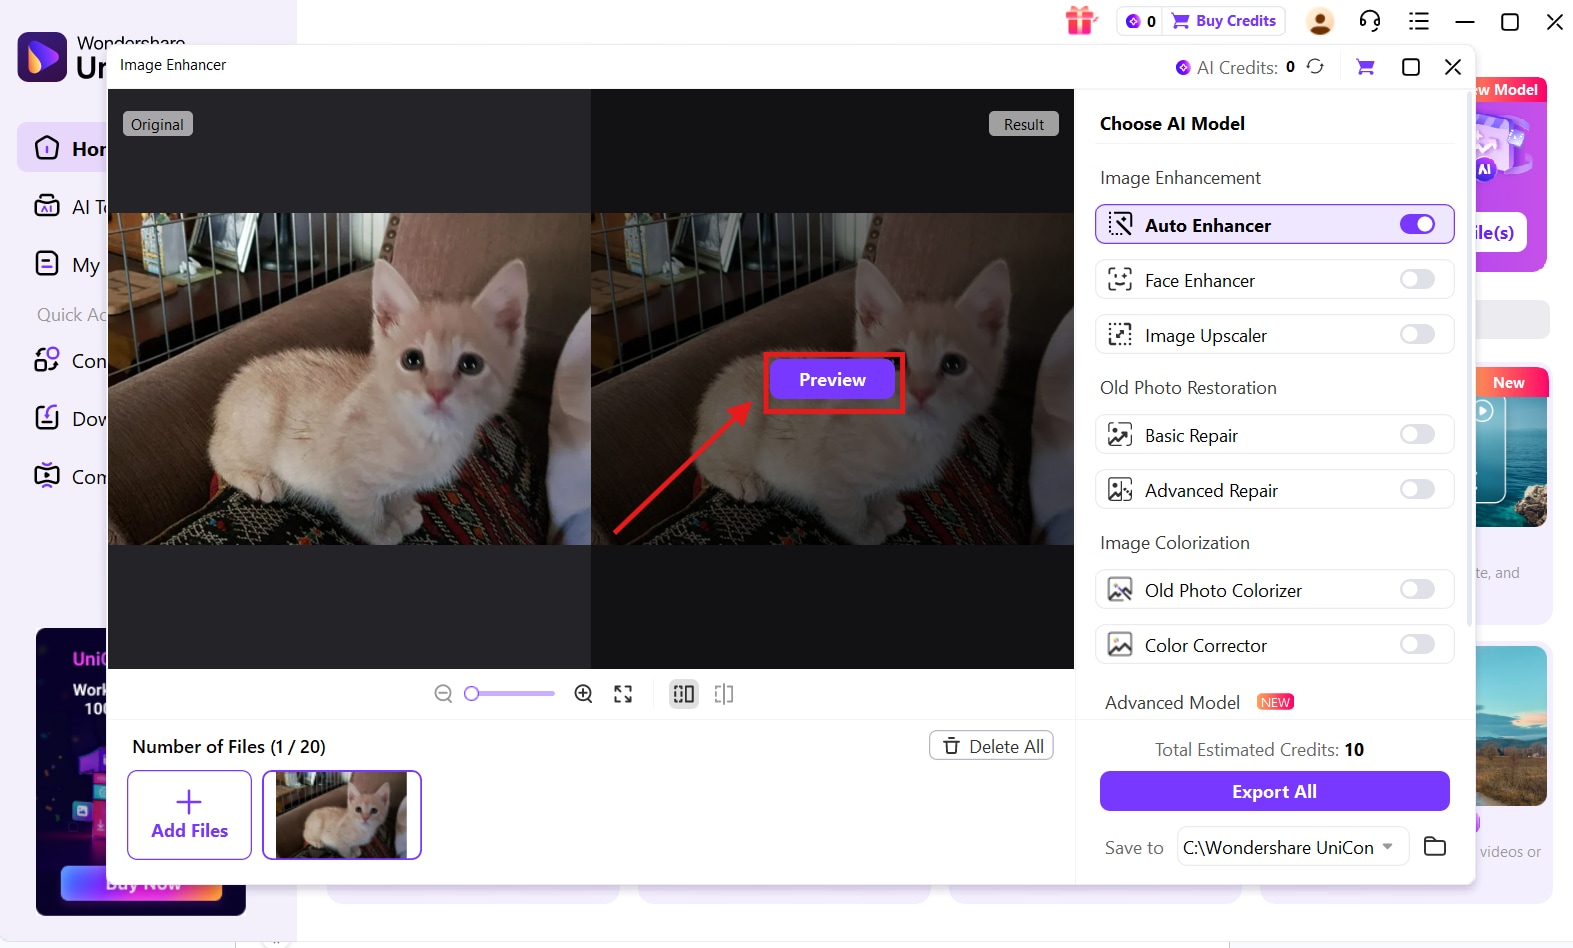Click the Original label tag

pos(157,124)
